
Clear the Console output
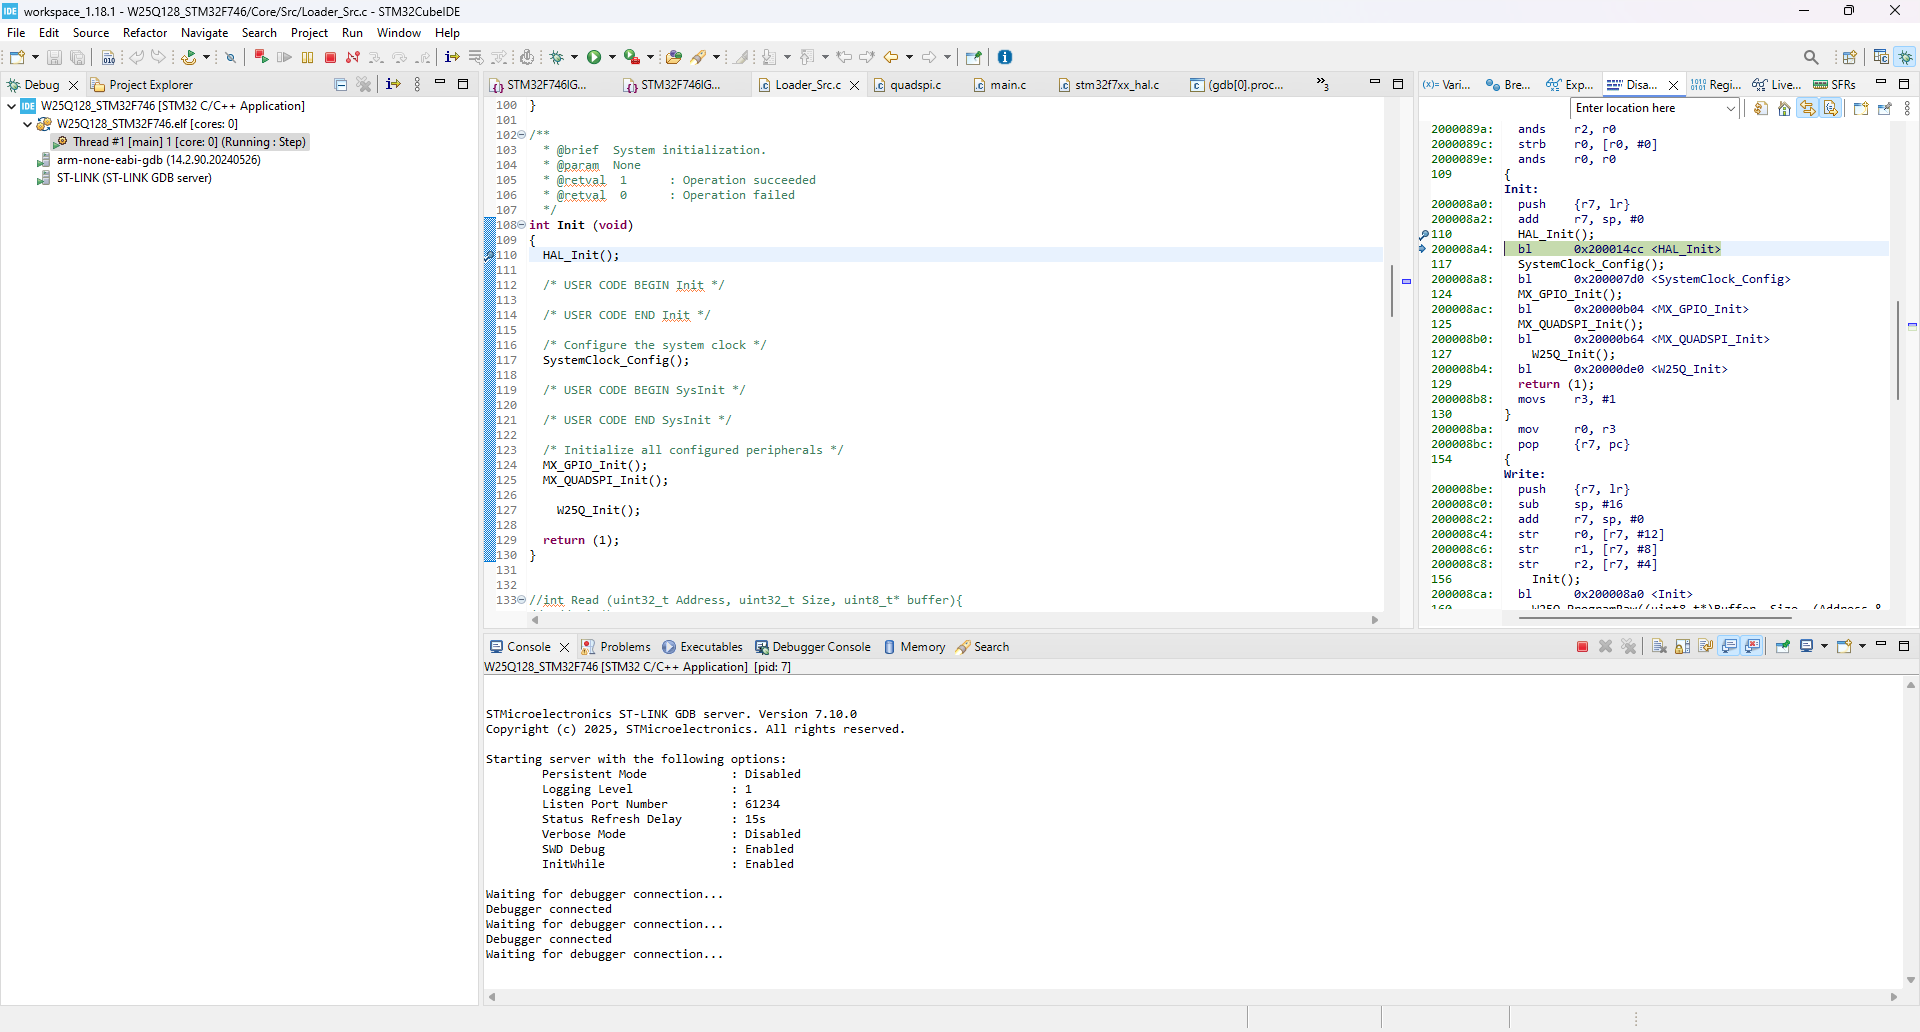pyautogui.click(x=1659, y=646)
